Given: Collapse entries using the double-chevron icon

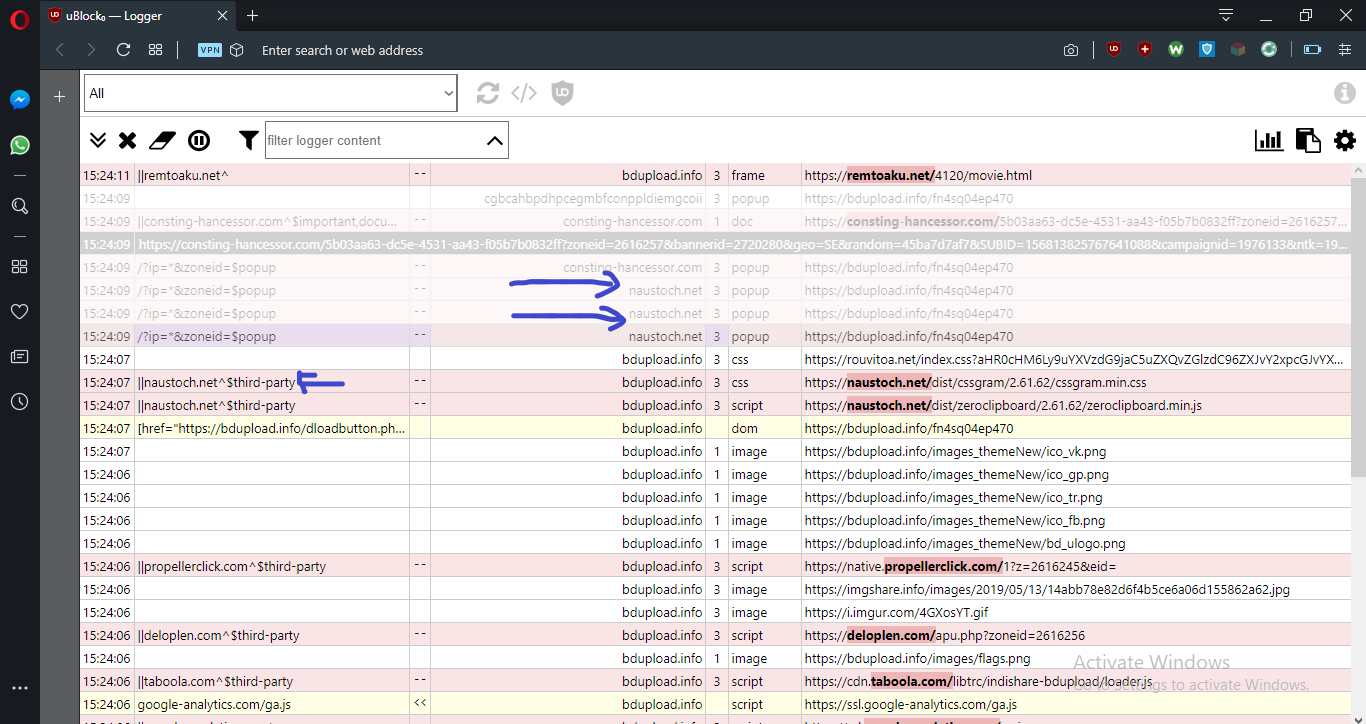Looking at the screenshot, I should click(97, 140).
